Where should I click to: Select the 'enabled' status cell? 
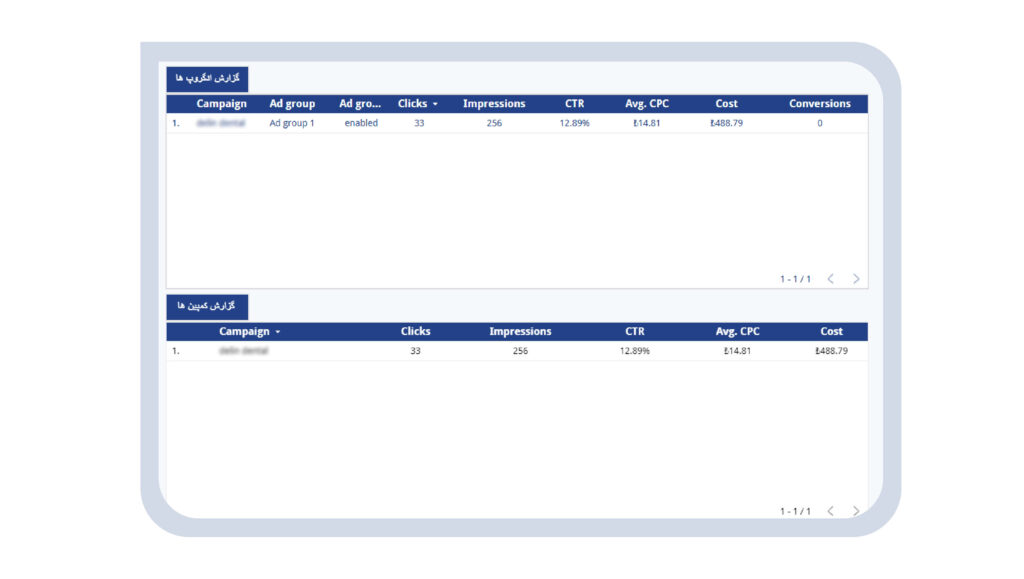[361, 123]
